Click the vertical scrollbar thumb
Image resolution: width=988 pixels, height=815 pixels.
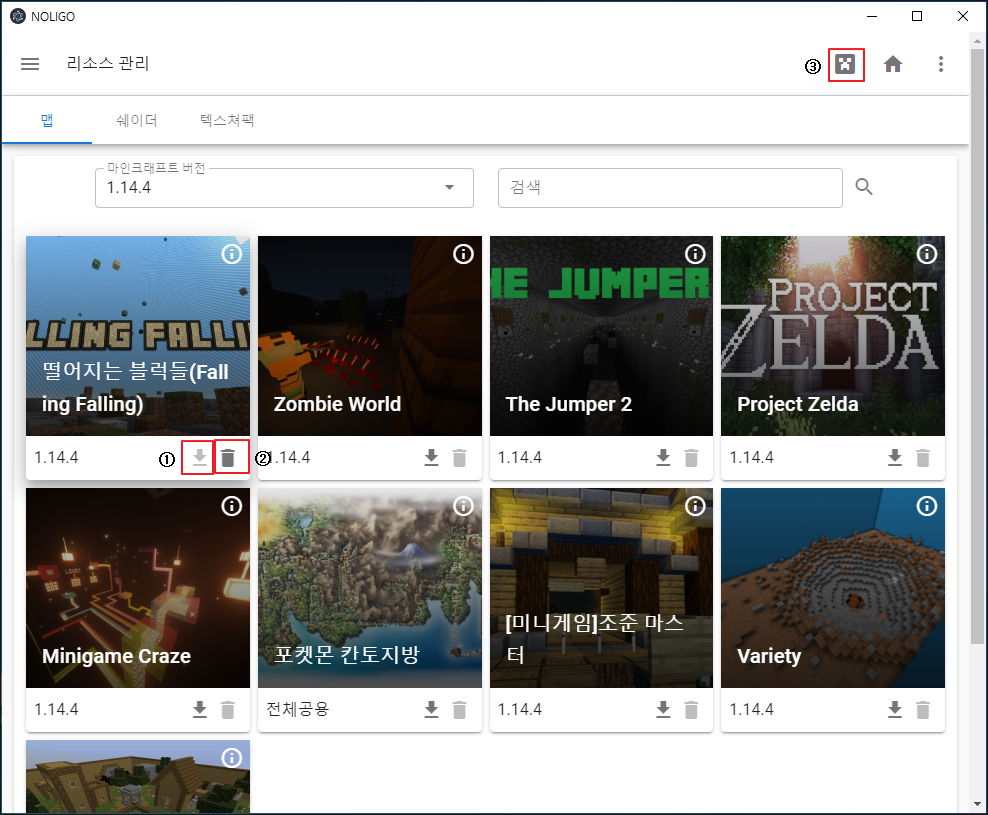[977, 345]
